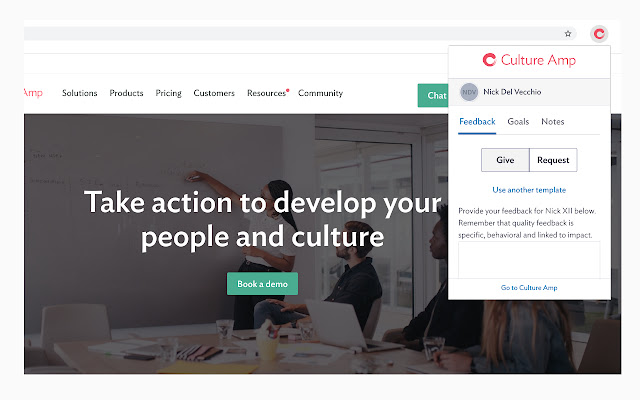Click the bookmark star icon in address bar
This screenshot has width=640, height=400.
tap(568, 34)
